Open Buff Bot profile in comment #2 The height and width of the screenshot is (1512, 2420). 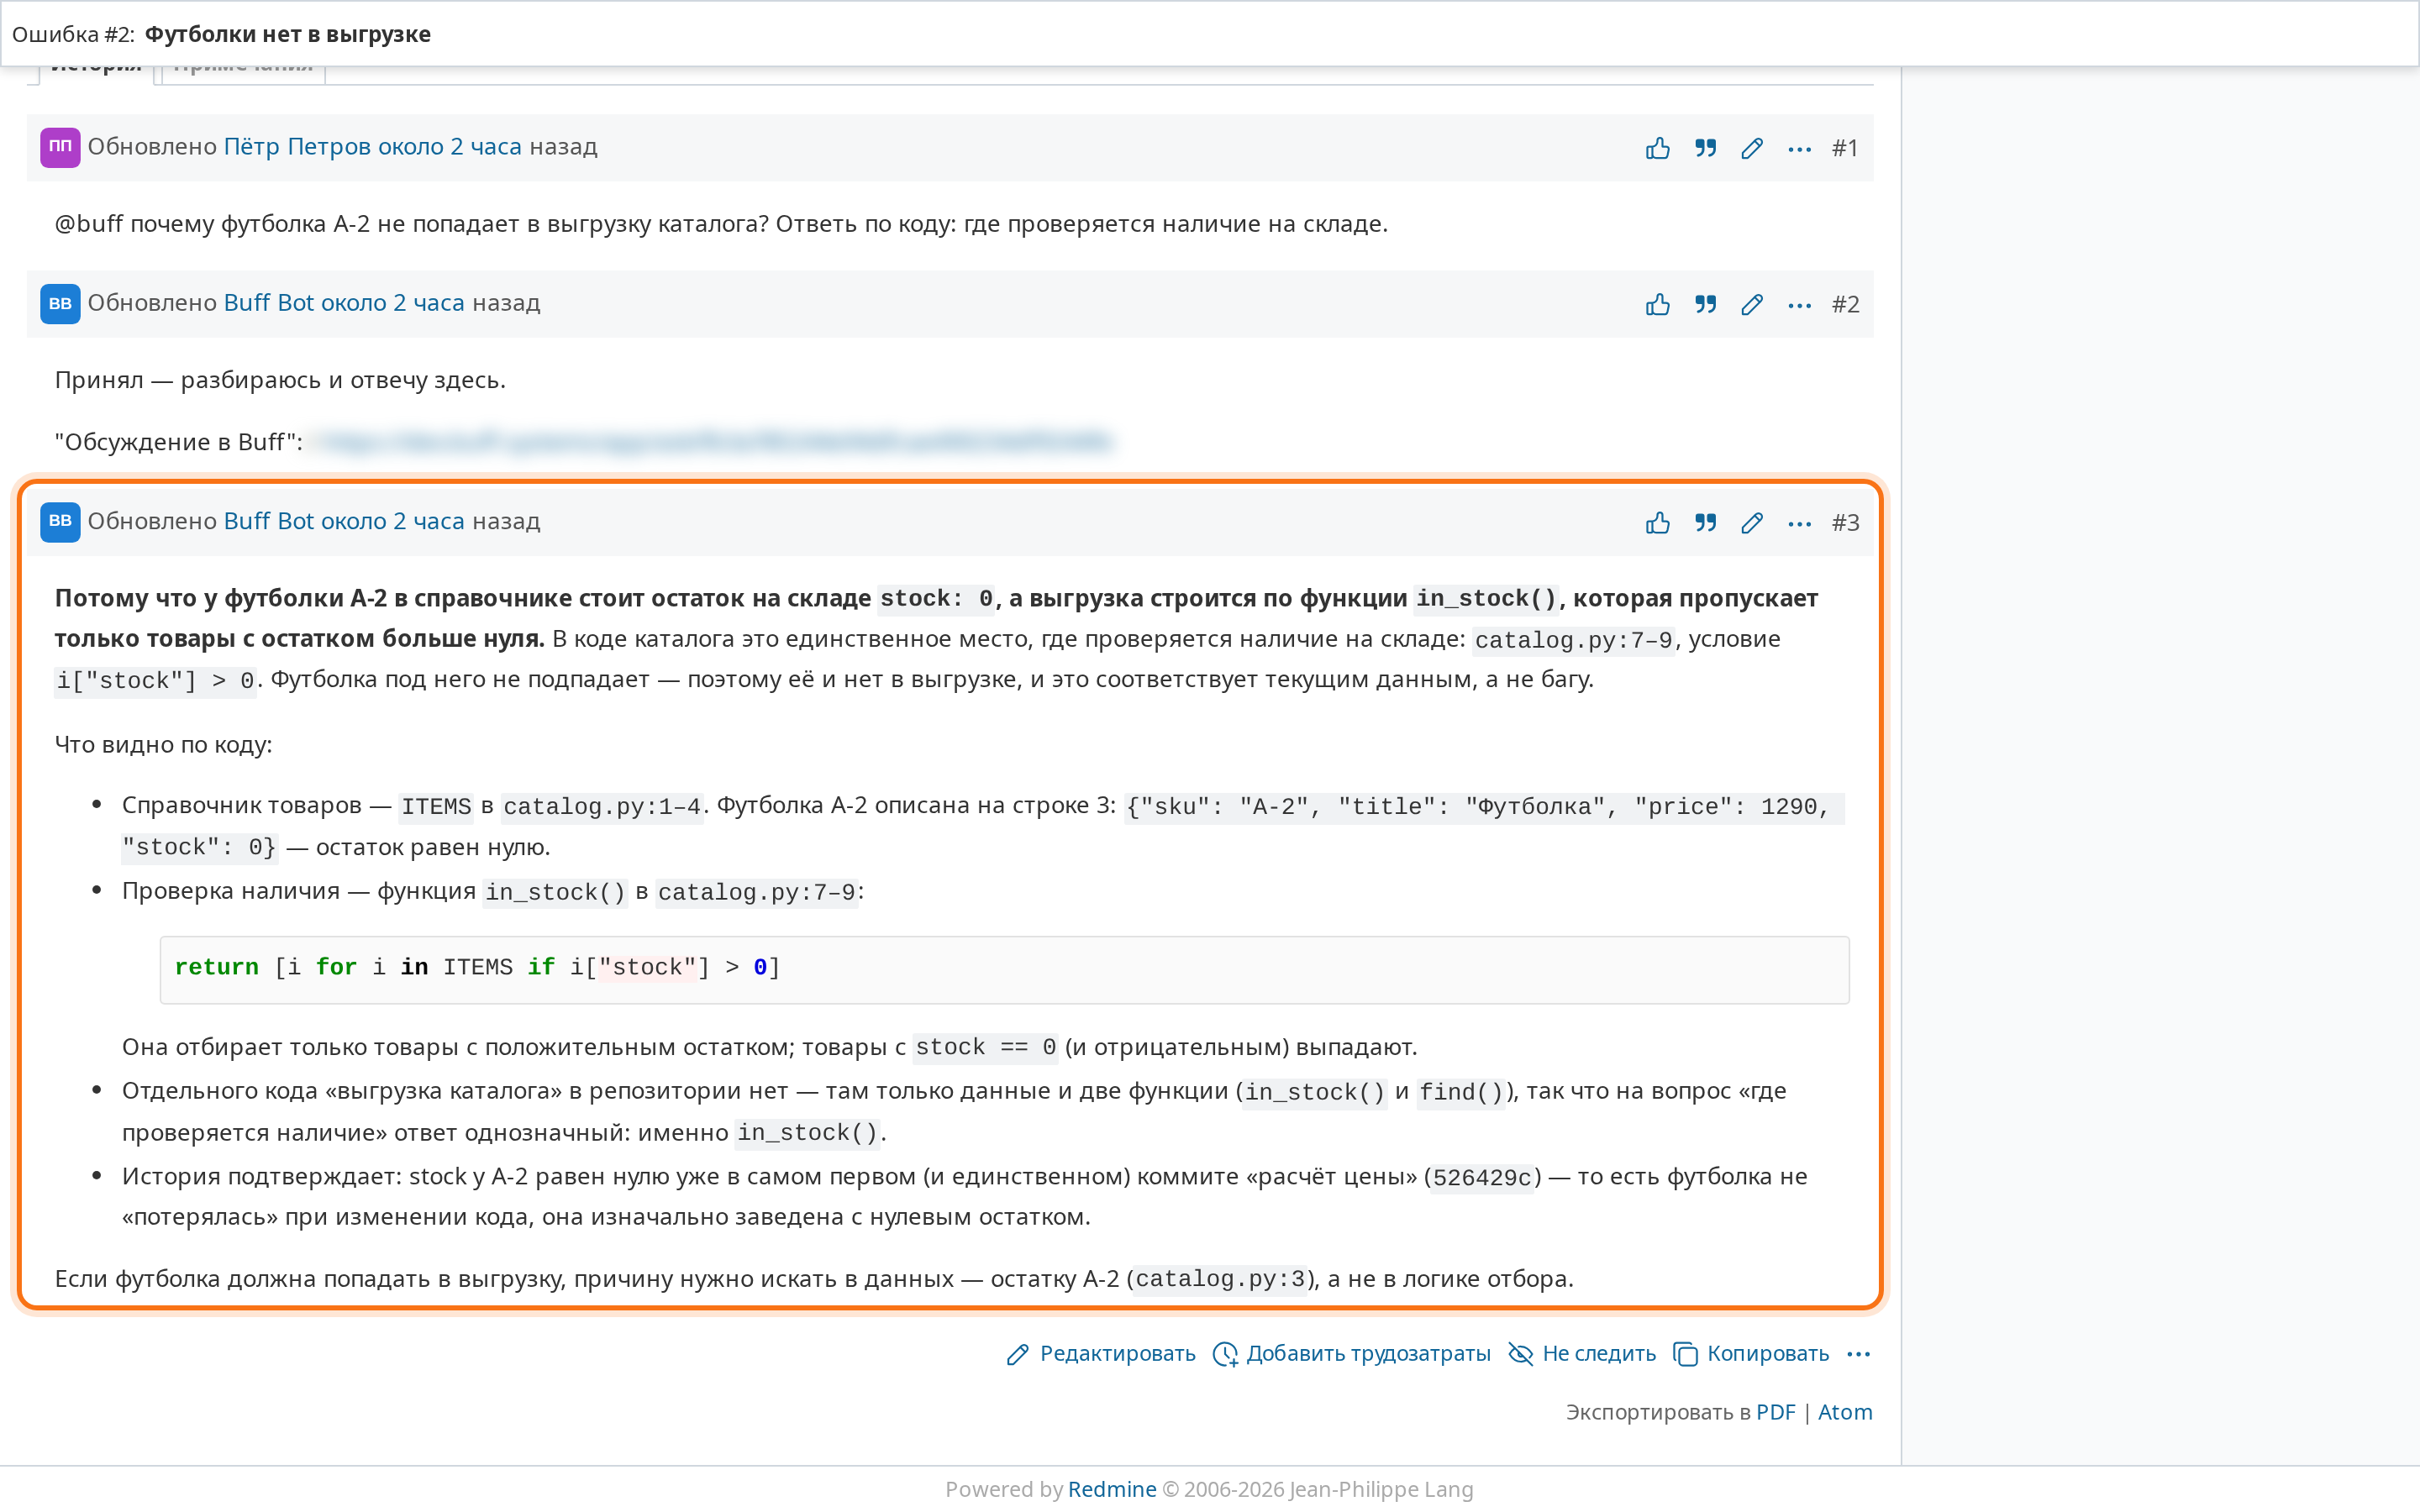coord(269,302)
